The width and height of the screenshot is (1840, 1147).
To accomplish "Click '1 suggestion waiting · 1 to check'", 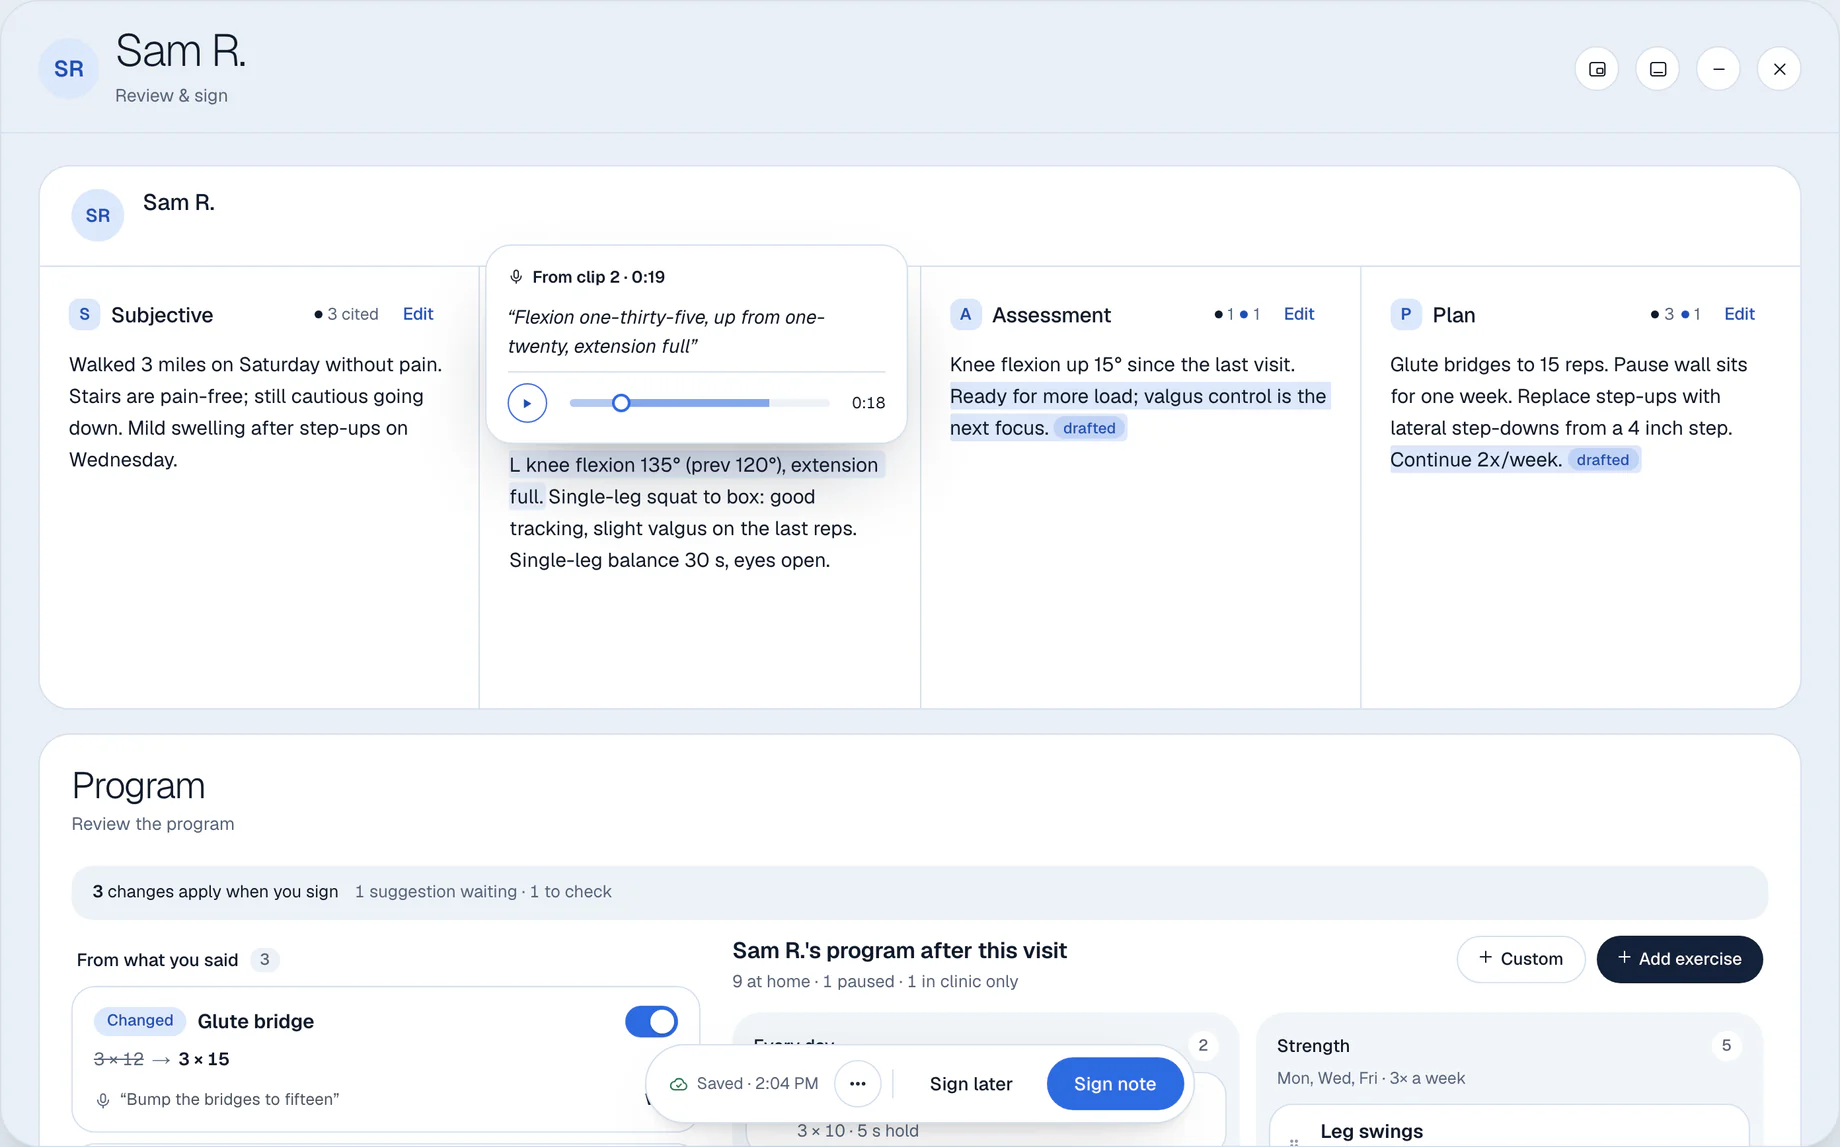I will [x=483, y=892].
